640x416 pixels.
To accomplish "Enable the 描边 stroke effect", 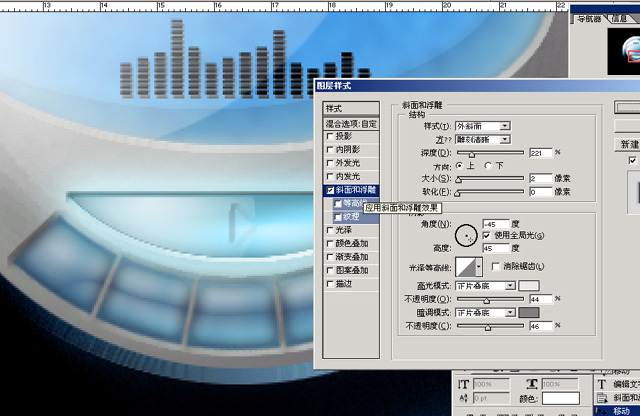I will tap(330, 284).
